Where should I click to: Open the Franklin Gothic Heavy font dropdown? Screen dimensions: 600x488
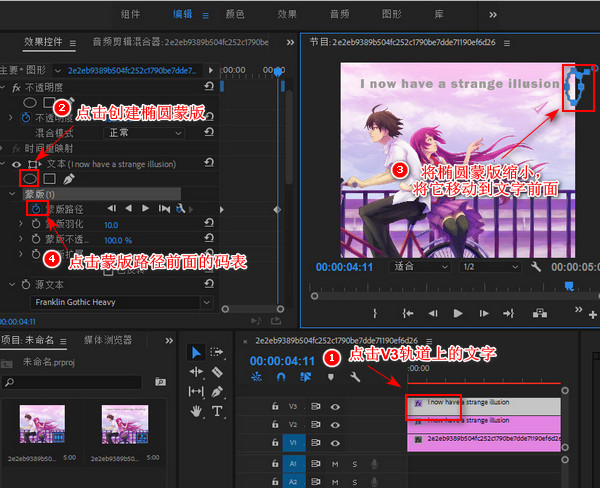click(x=121, y=302)
